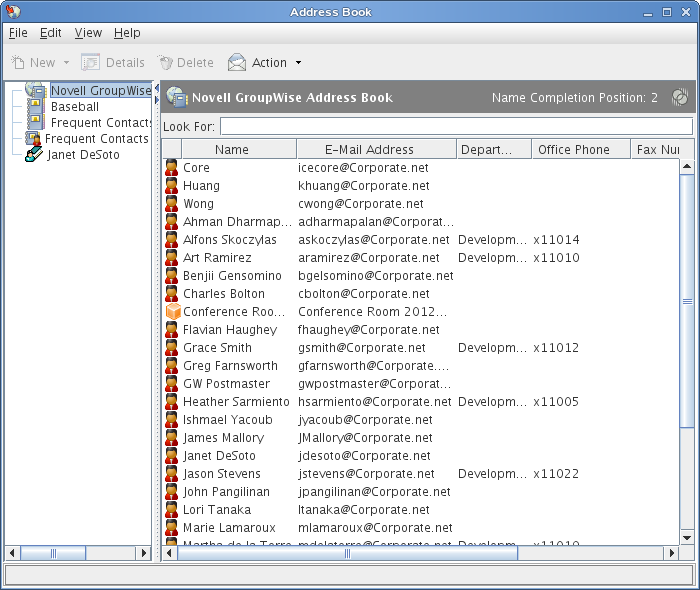Click the user icon for Grace Smith
700x590 pixels.
pos(171,347)
